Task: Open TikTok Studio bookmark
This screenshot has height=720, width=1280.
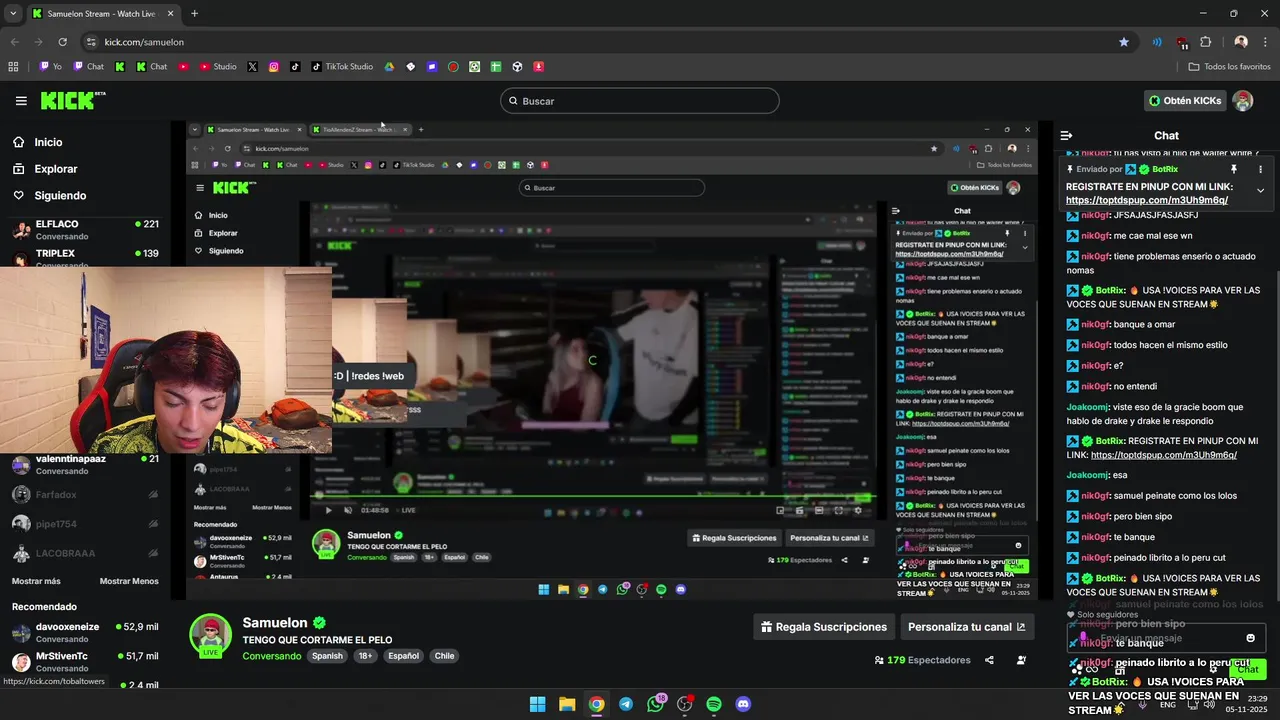Action: pyautogui.click(x=342, y=67)
